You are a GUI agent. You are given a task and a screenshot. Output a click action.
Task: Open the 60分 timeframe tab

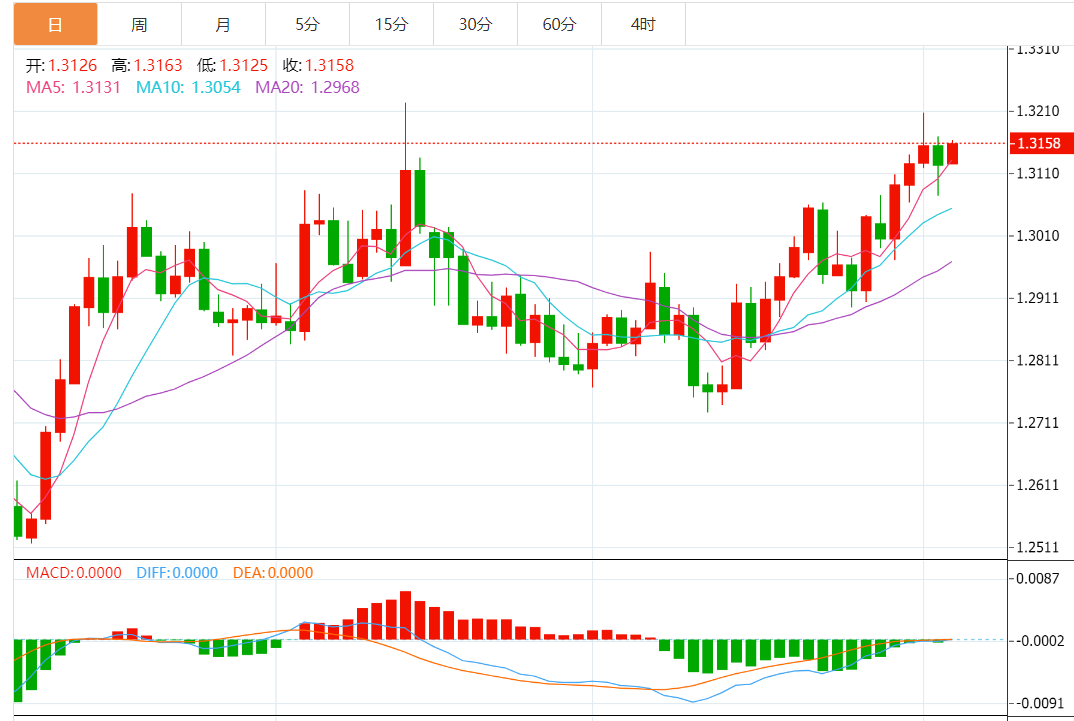click(x=559, y=25)
